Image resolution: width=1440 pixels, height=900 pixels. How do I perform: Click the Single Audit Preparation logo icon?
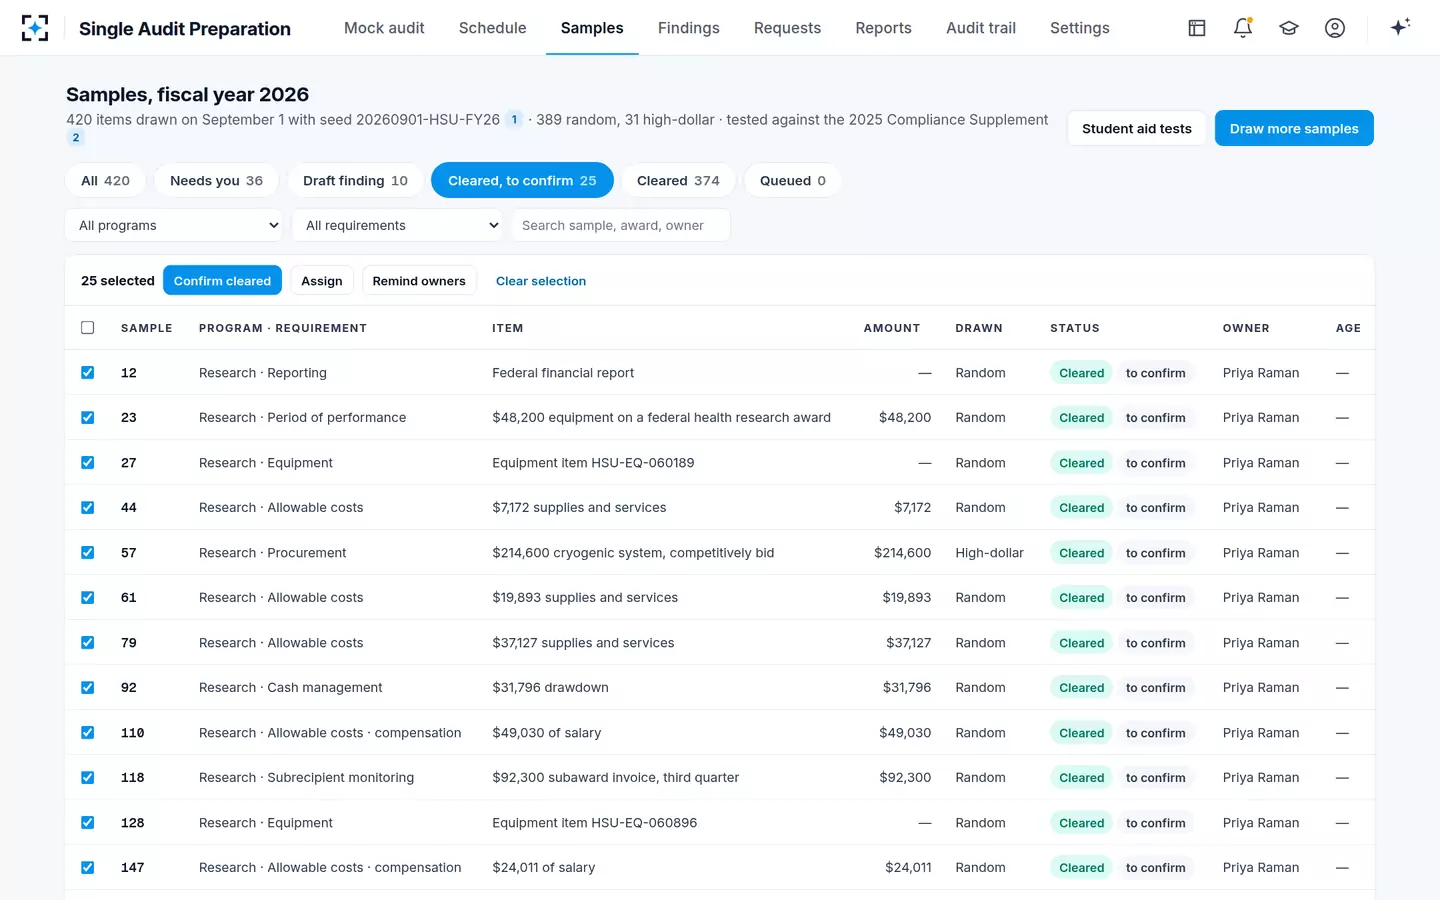pos(35,28)
